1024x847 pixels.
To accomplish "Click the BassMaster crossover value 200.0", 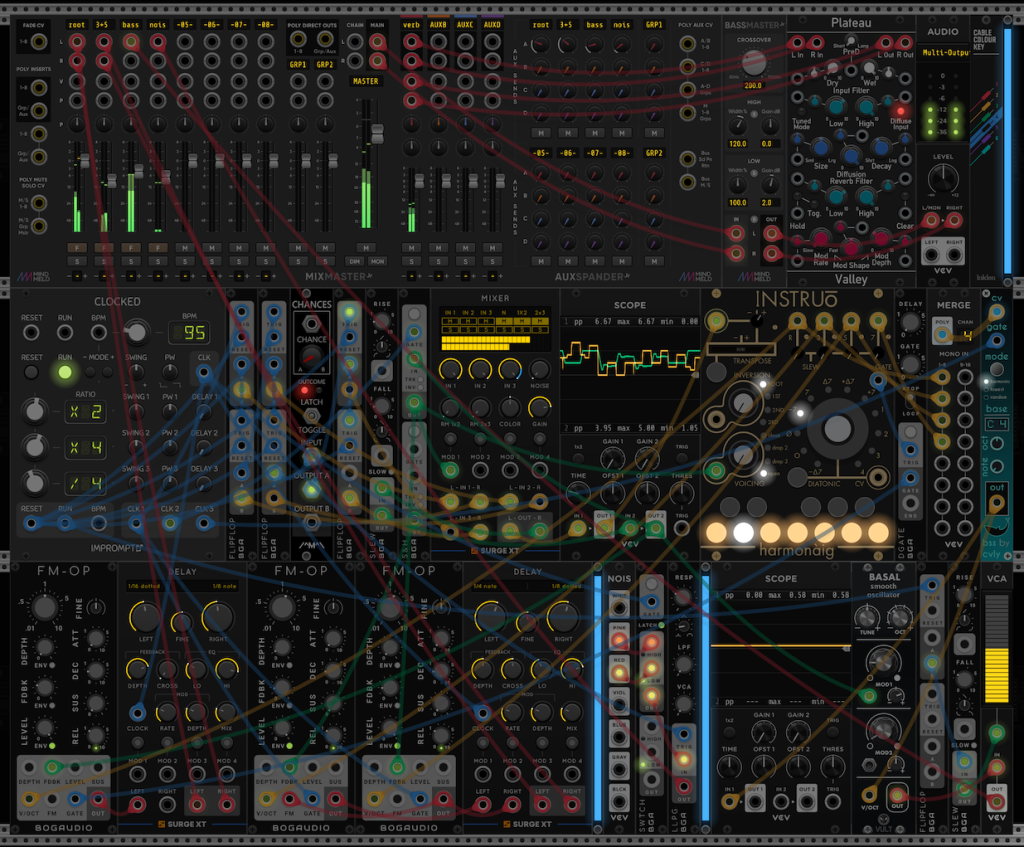I will (x=753, y=86).
